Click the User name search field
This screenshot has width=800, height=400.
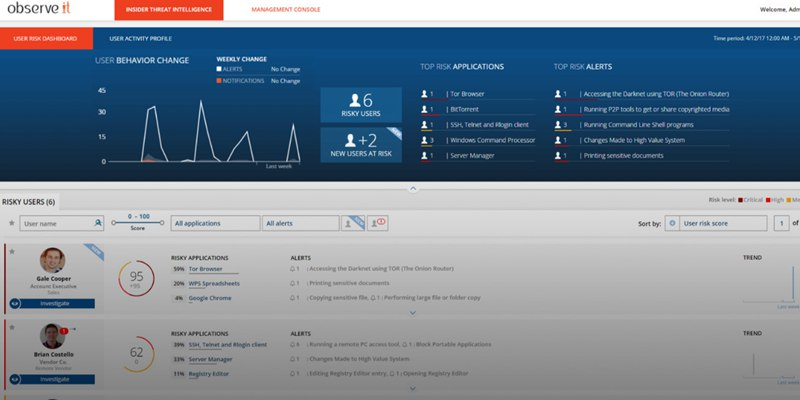[55, 223]
